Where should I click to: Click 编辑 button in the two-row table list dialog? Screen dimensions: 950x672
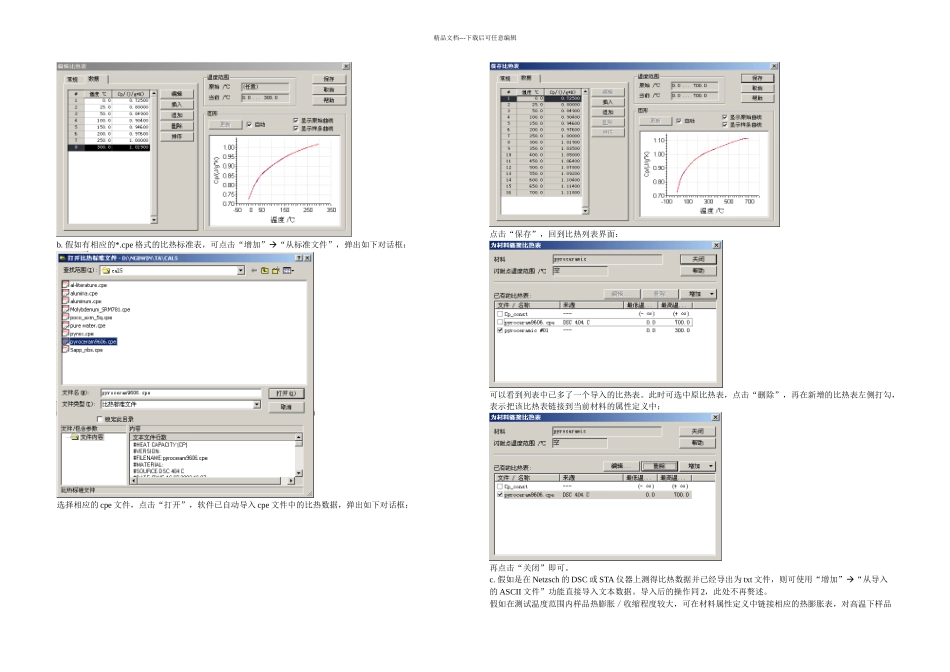click(x=620, y=466)
